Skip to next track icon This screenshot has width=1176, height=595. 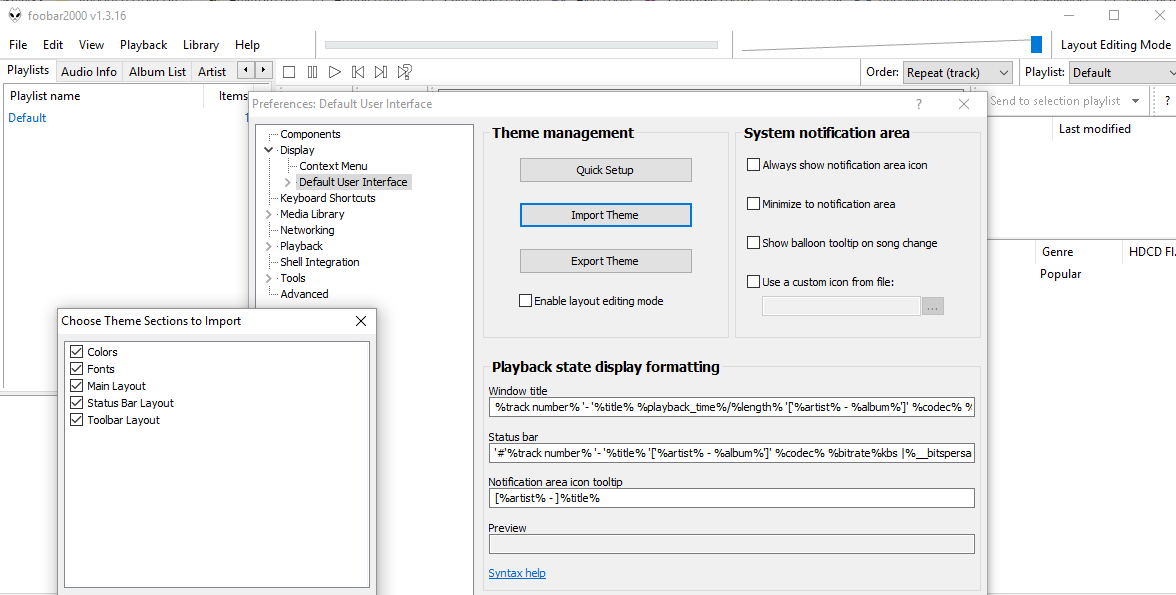click(x=381, y=72)
